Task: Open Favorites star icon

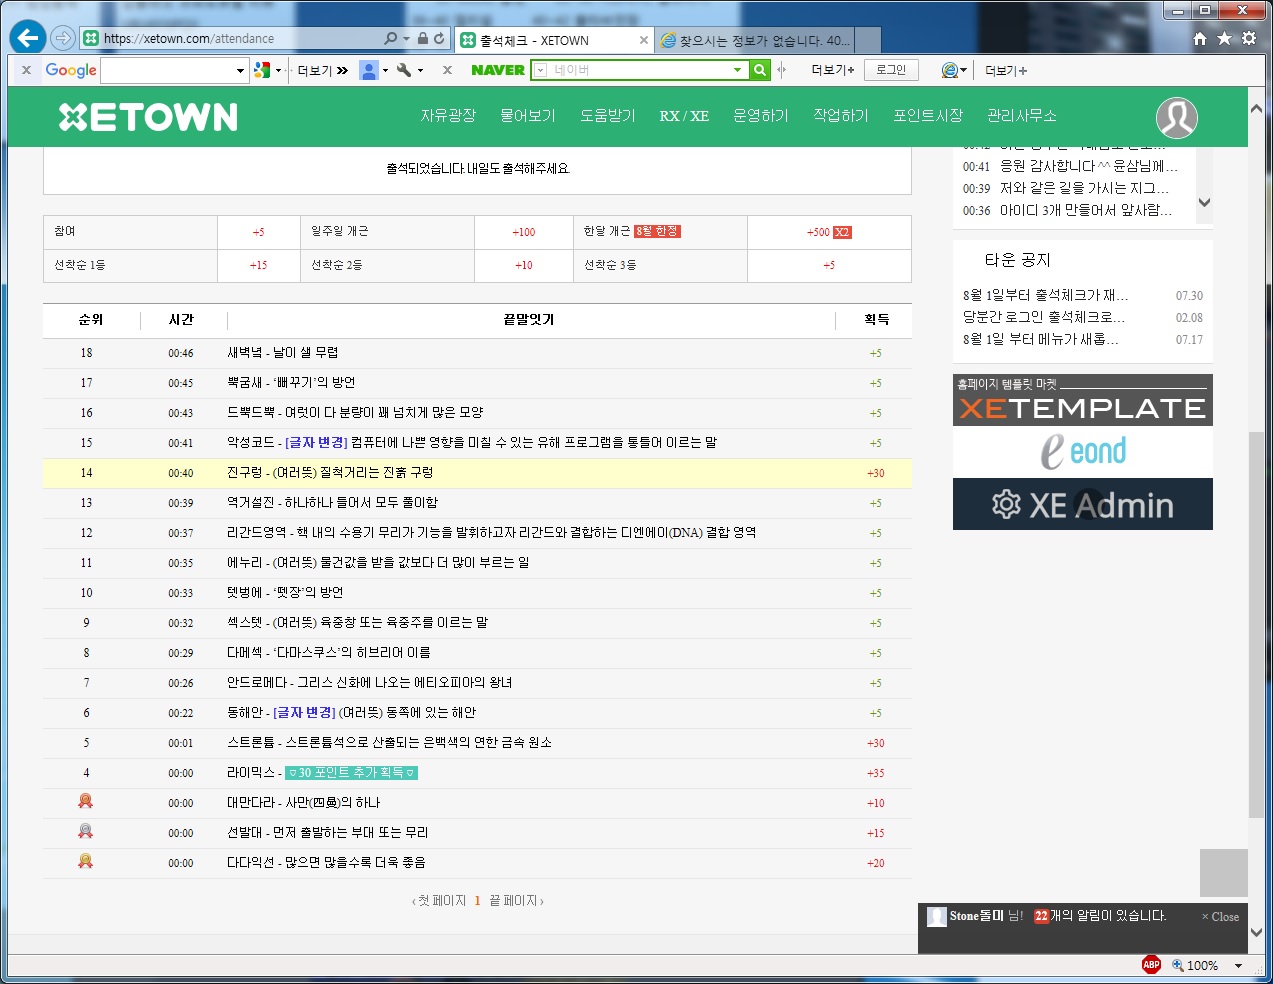Action: [x=1224, y=38]
